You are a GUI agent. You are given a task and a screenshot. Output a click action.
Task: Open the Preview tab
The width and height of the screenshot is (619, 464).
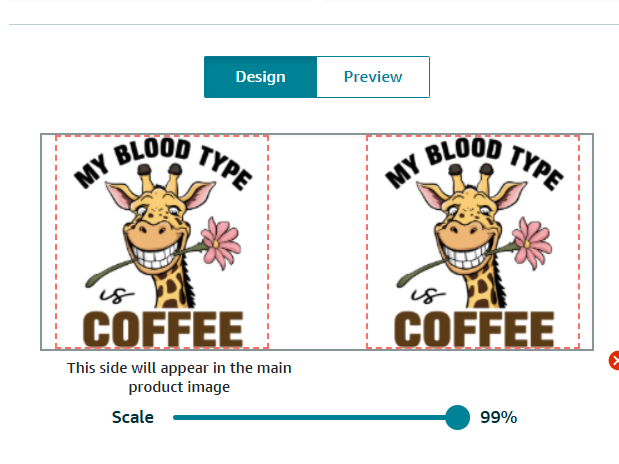click(373, 77)
